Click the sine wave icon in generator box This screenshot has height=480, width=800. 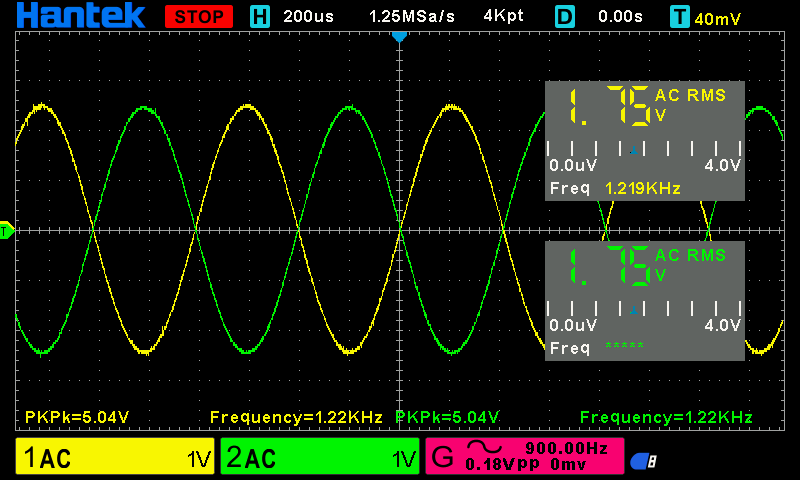(484, 447)
